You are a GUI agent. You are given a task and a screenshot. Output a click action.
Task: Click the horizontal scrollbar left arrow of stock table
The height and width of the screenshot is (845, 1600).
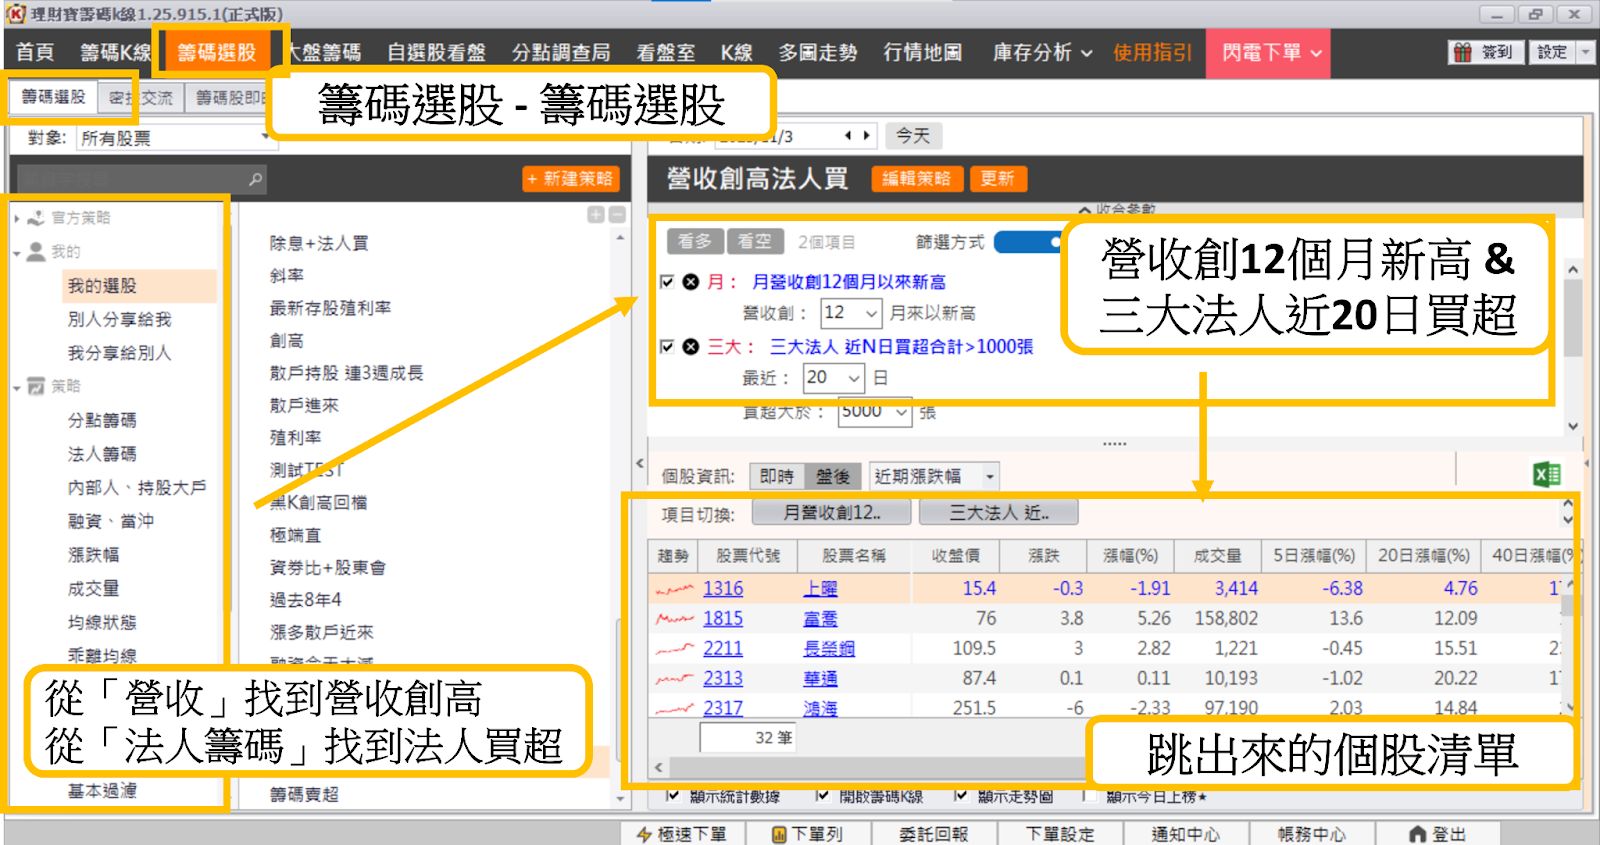coord(658,768)
